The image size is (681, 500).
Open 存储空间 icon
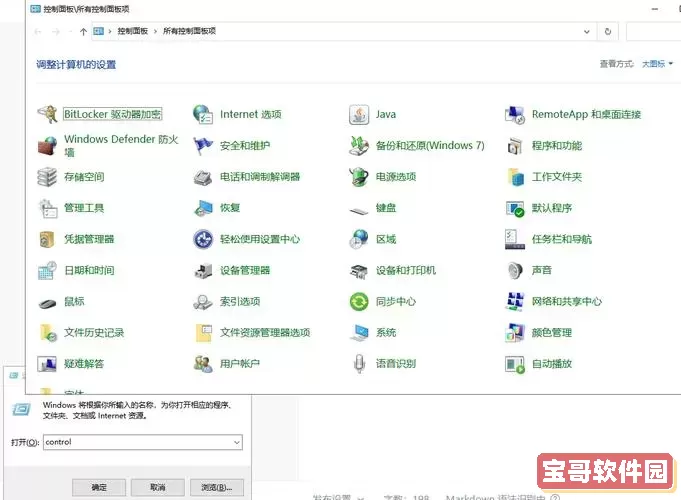[47, 177]
